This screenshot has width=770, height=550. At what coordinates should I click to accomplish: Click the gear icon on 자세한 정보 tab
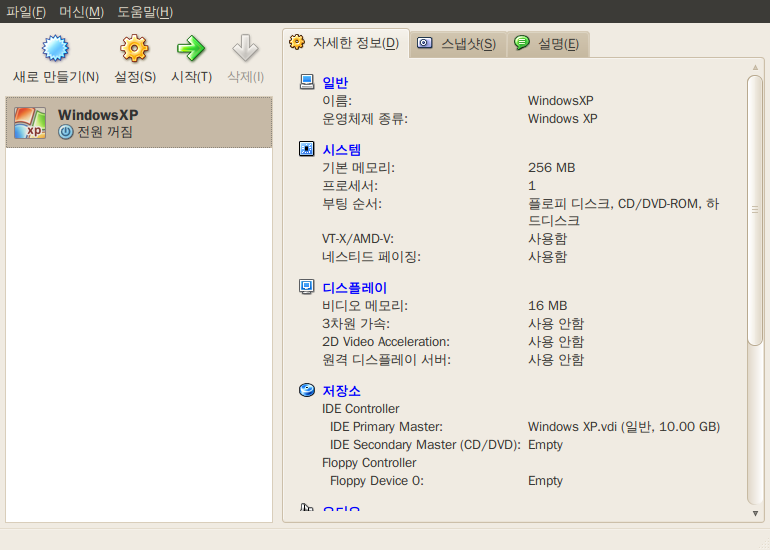tap(297, 42)
